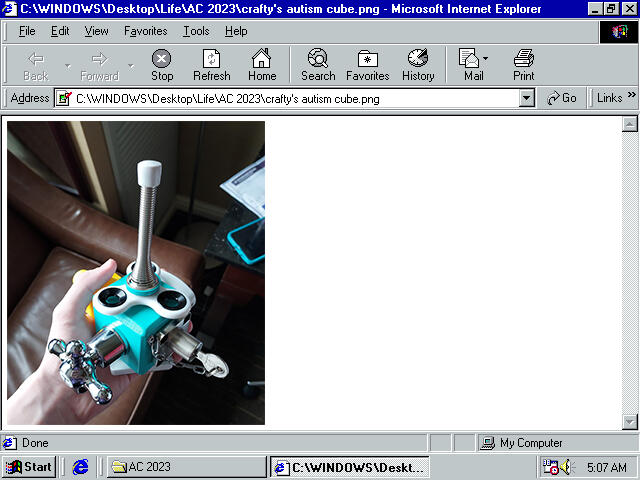Launch Internet Explorer from quick launch

81,467
